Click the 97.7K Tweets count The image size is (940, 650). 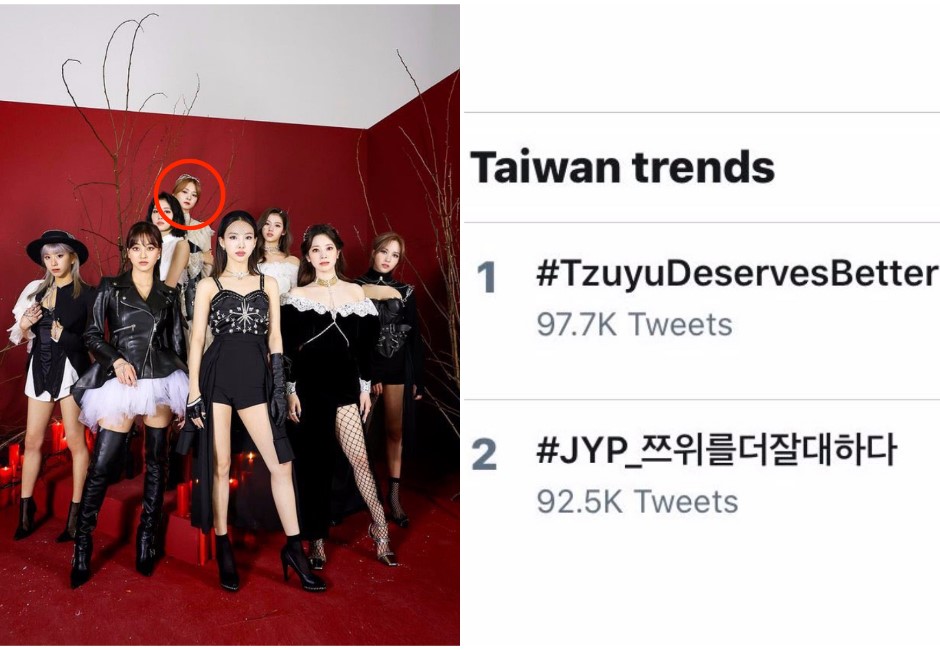click(x=634, y=325)
